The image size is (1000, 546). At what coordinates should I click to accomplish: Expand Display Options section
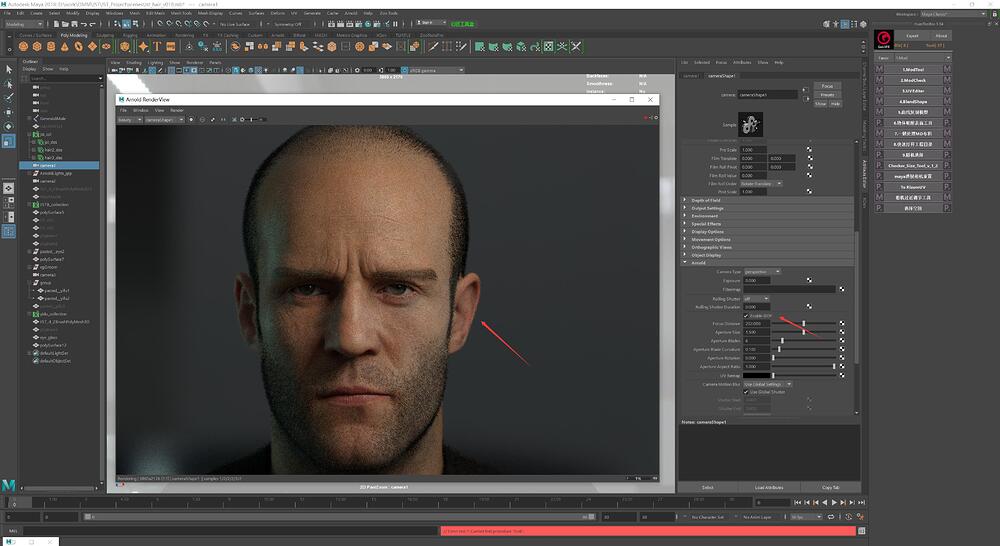(686, 232)
